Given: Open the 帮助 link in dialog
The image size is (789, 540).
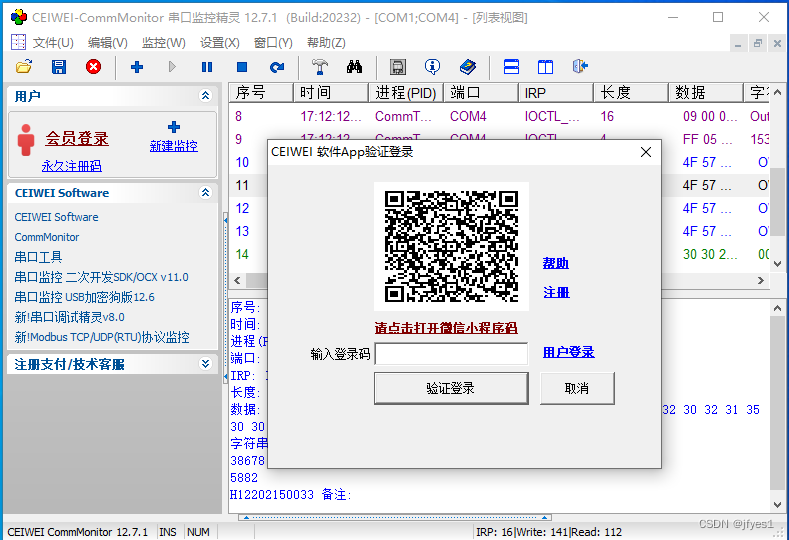Looking at the screenshot, I should coord(556,263).
